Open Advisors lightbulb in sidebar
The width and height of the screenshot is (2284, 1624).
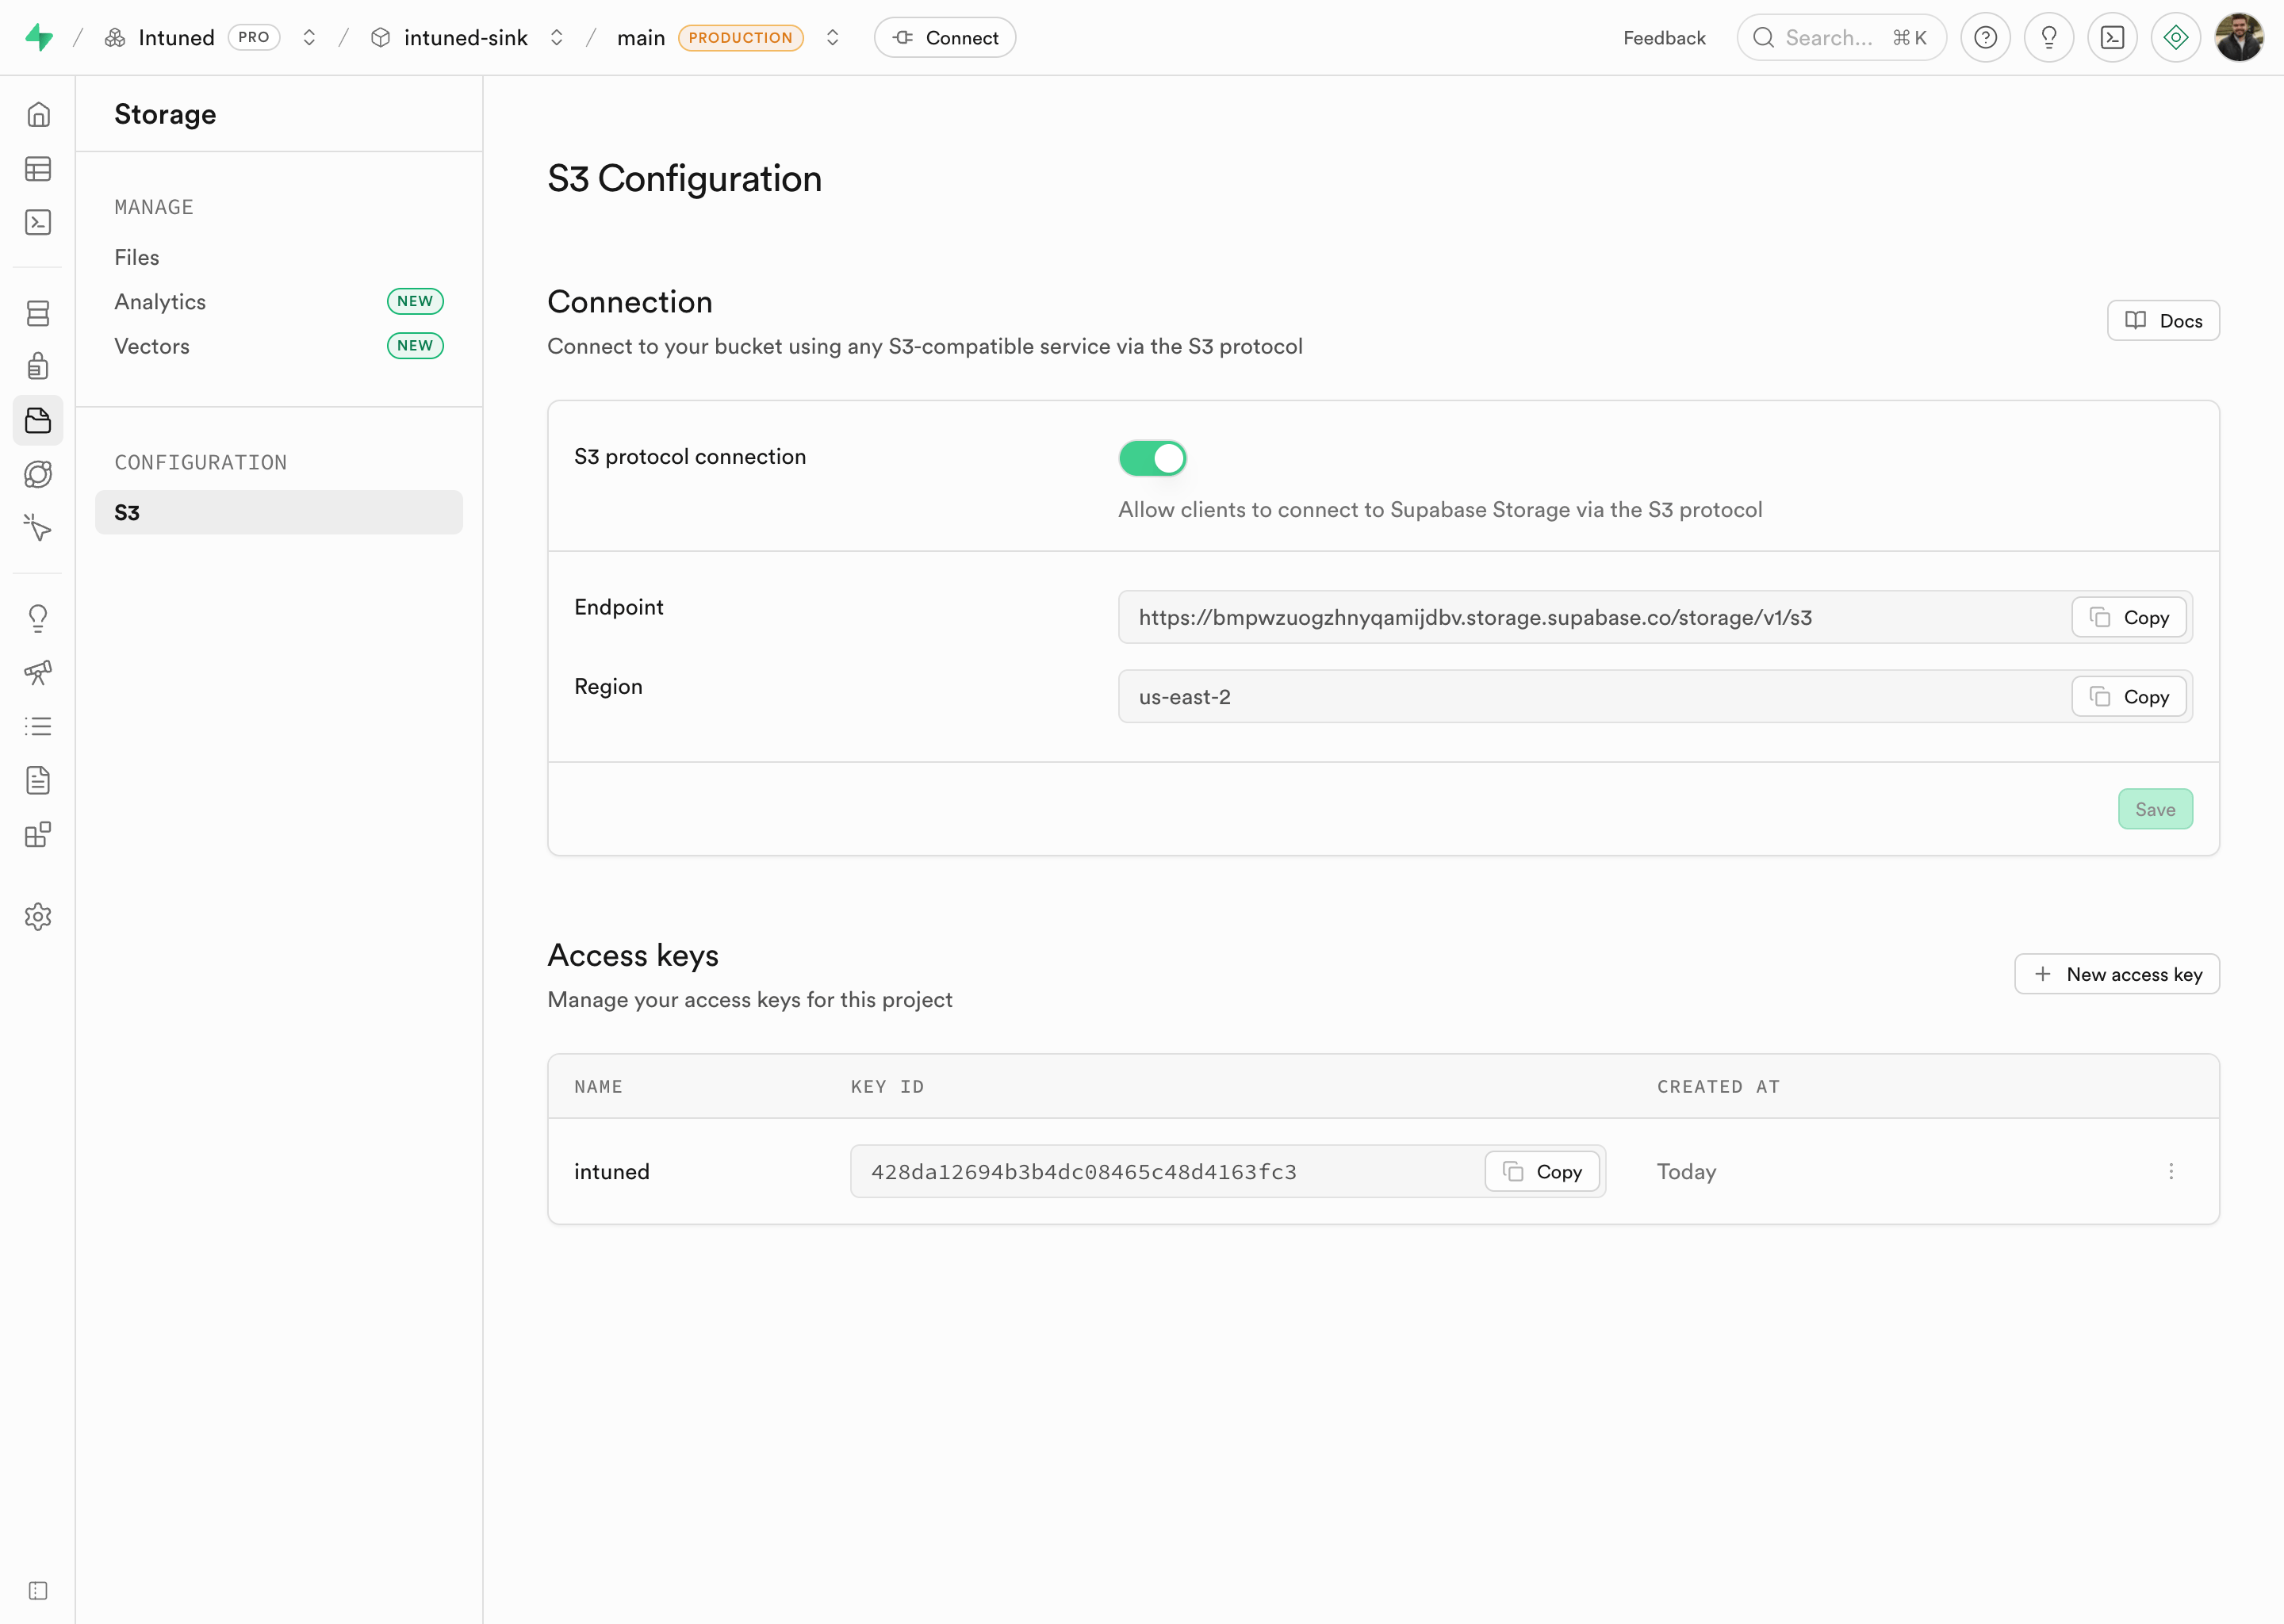(x=38, y=618)
